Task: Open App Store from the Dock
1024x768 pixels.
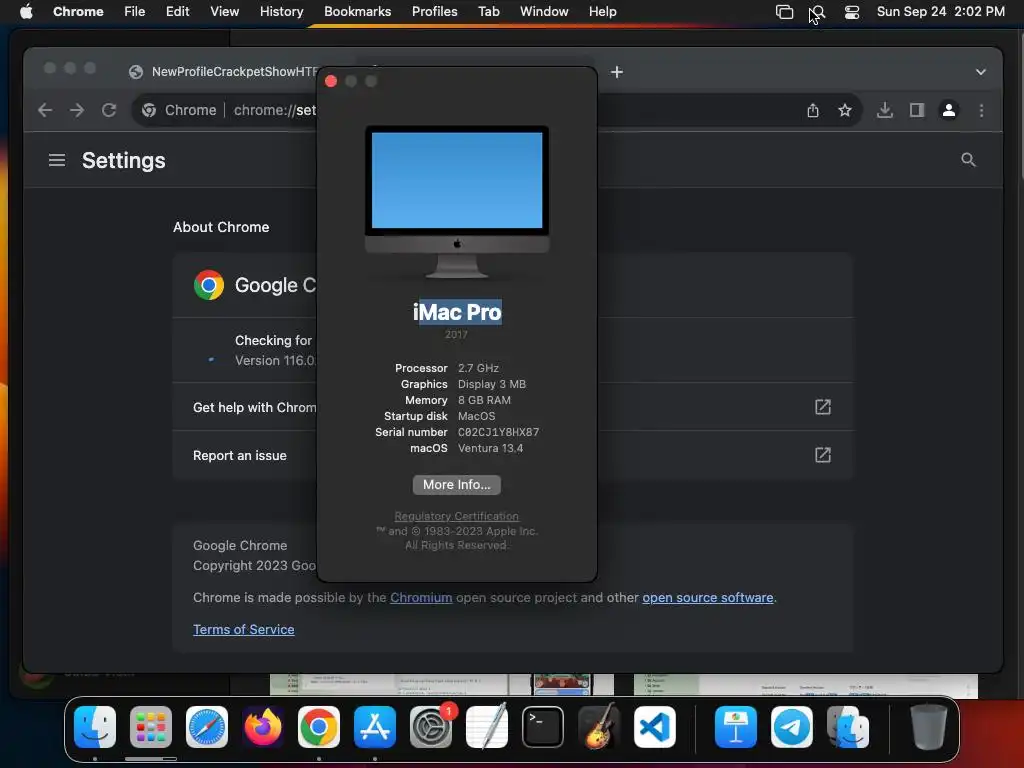Action: [x=375, y=727]
